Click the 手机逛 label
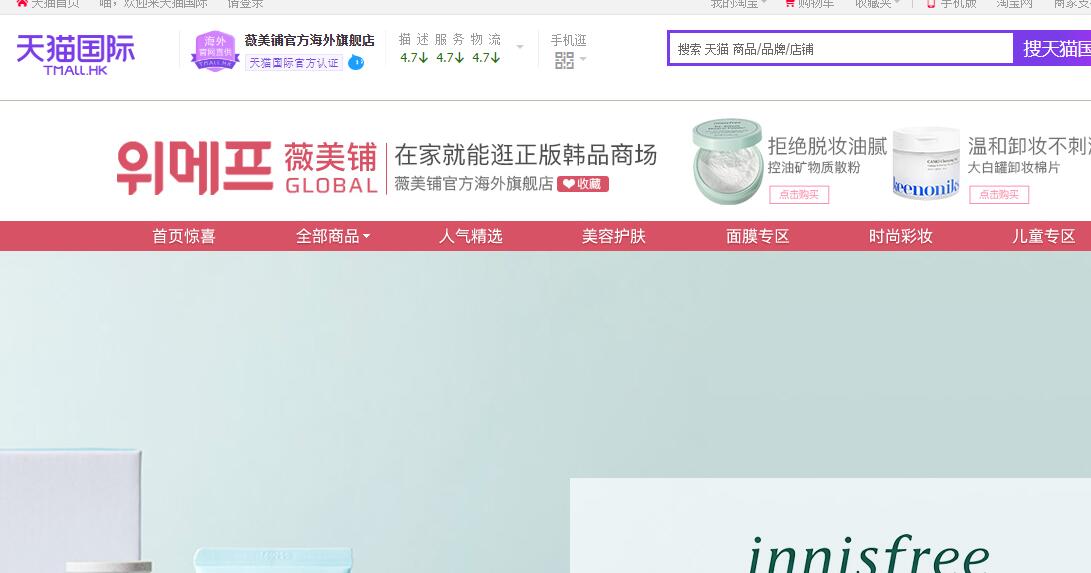 tap(568, 40)
